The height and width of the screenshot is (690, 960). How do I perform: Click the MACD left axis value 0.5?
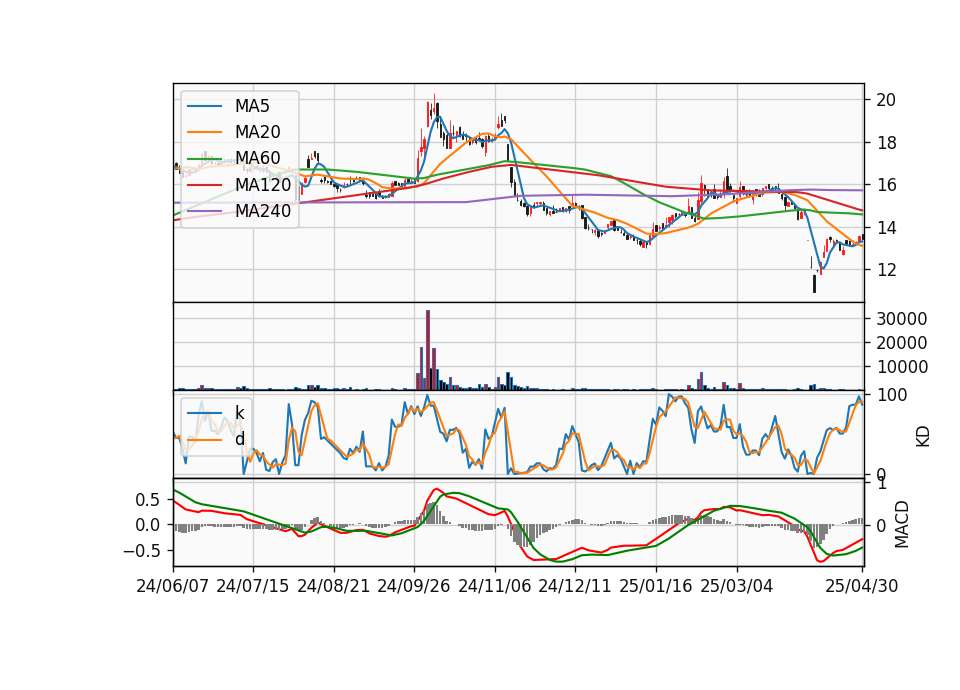(148, 500)
